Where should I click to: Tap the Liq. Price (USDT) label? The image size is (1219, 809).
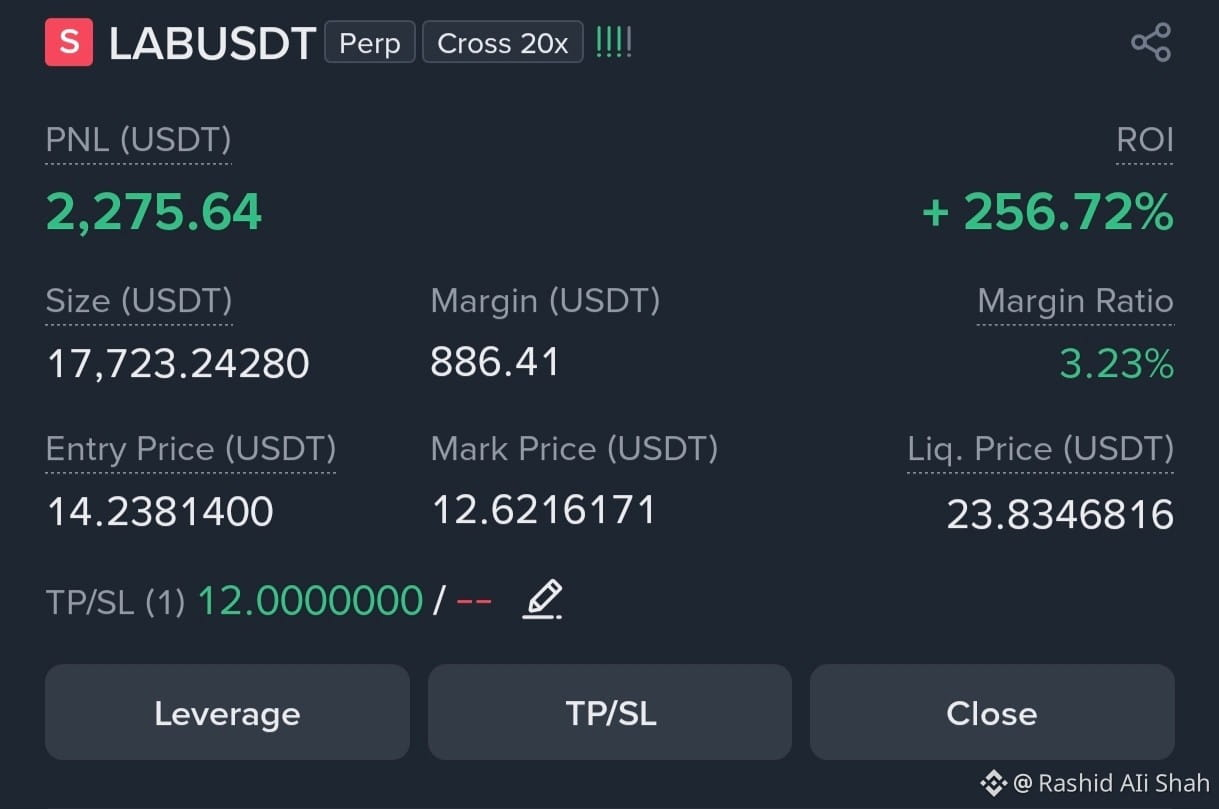coord(1040,449)
